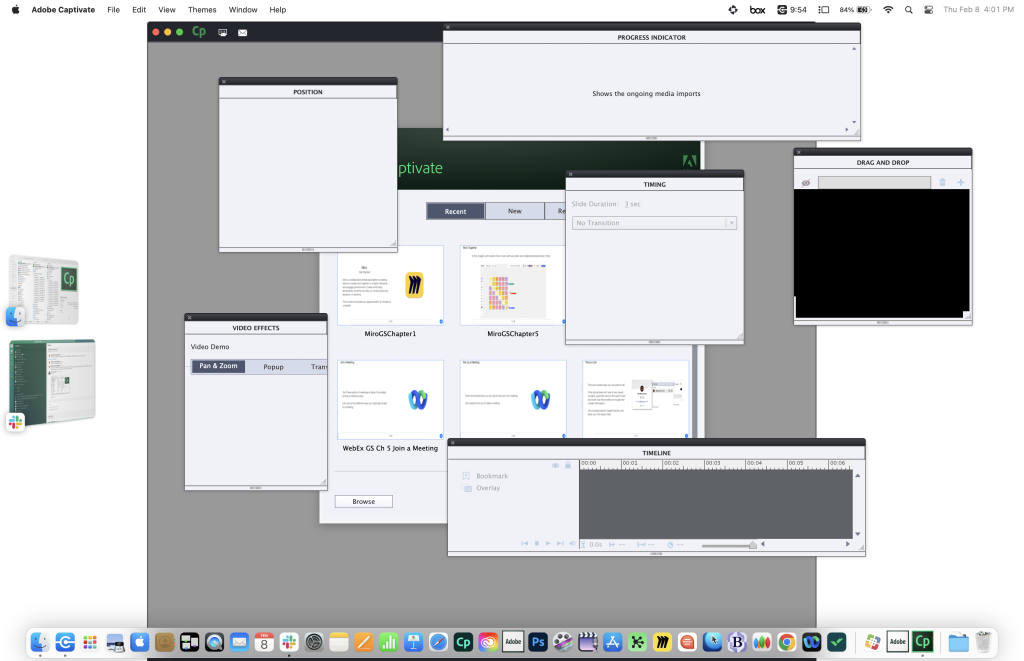Click the timeline zoom slider handle
The image size is (1024, 661).
tap(753, 545)
